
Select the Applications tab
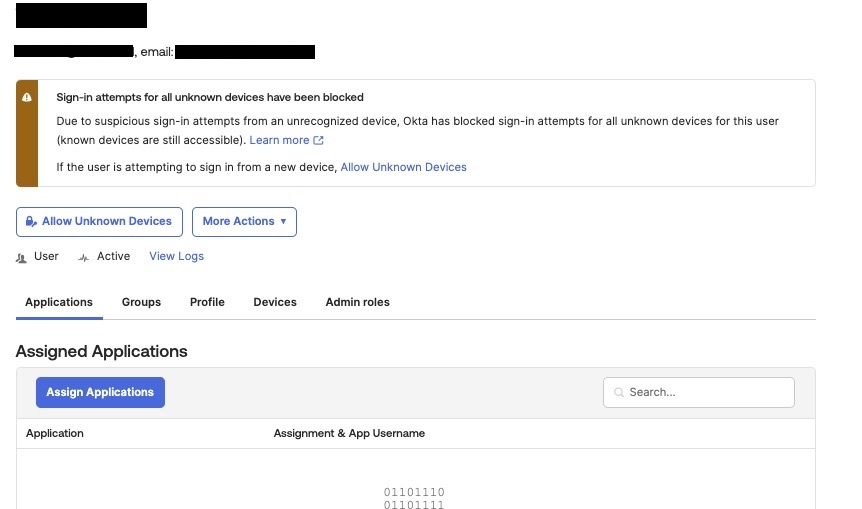pos(59,302)
